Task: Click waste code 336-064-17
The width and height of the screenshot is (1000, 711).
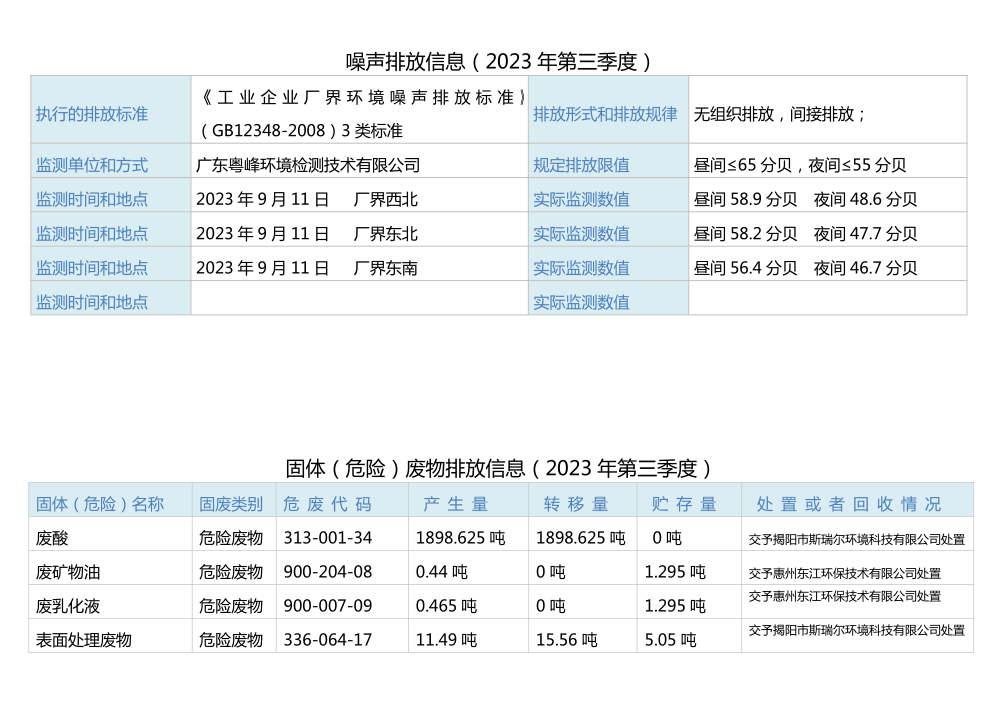Action: click(328, 640)
